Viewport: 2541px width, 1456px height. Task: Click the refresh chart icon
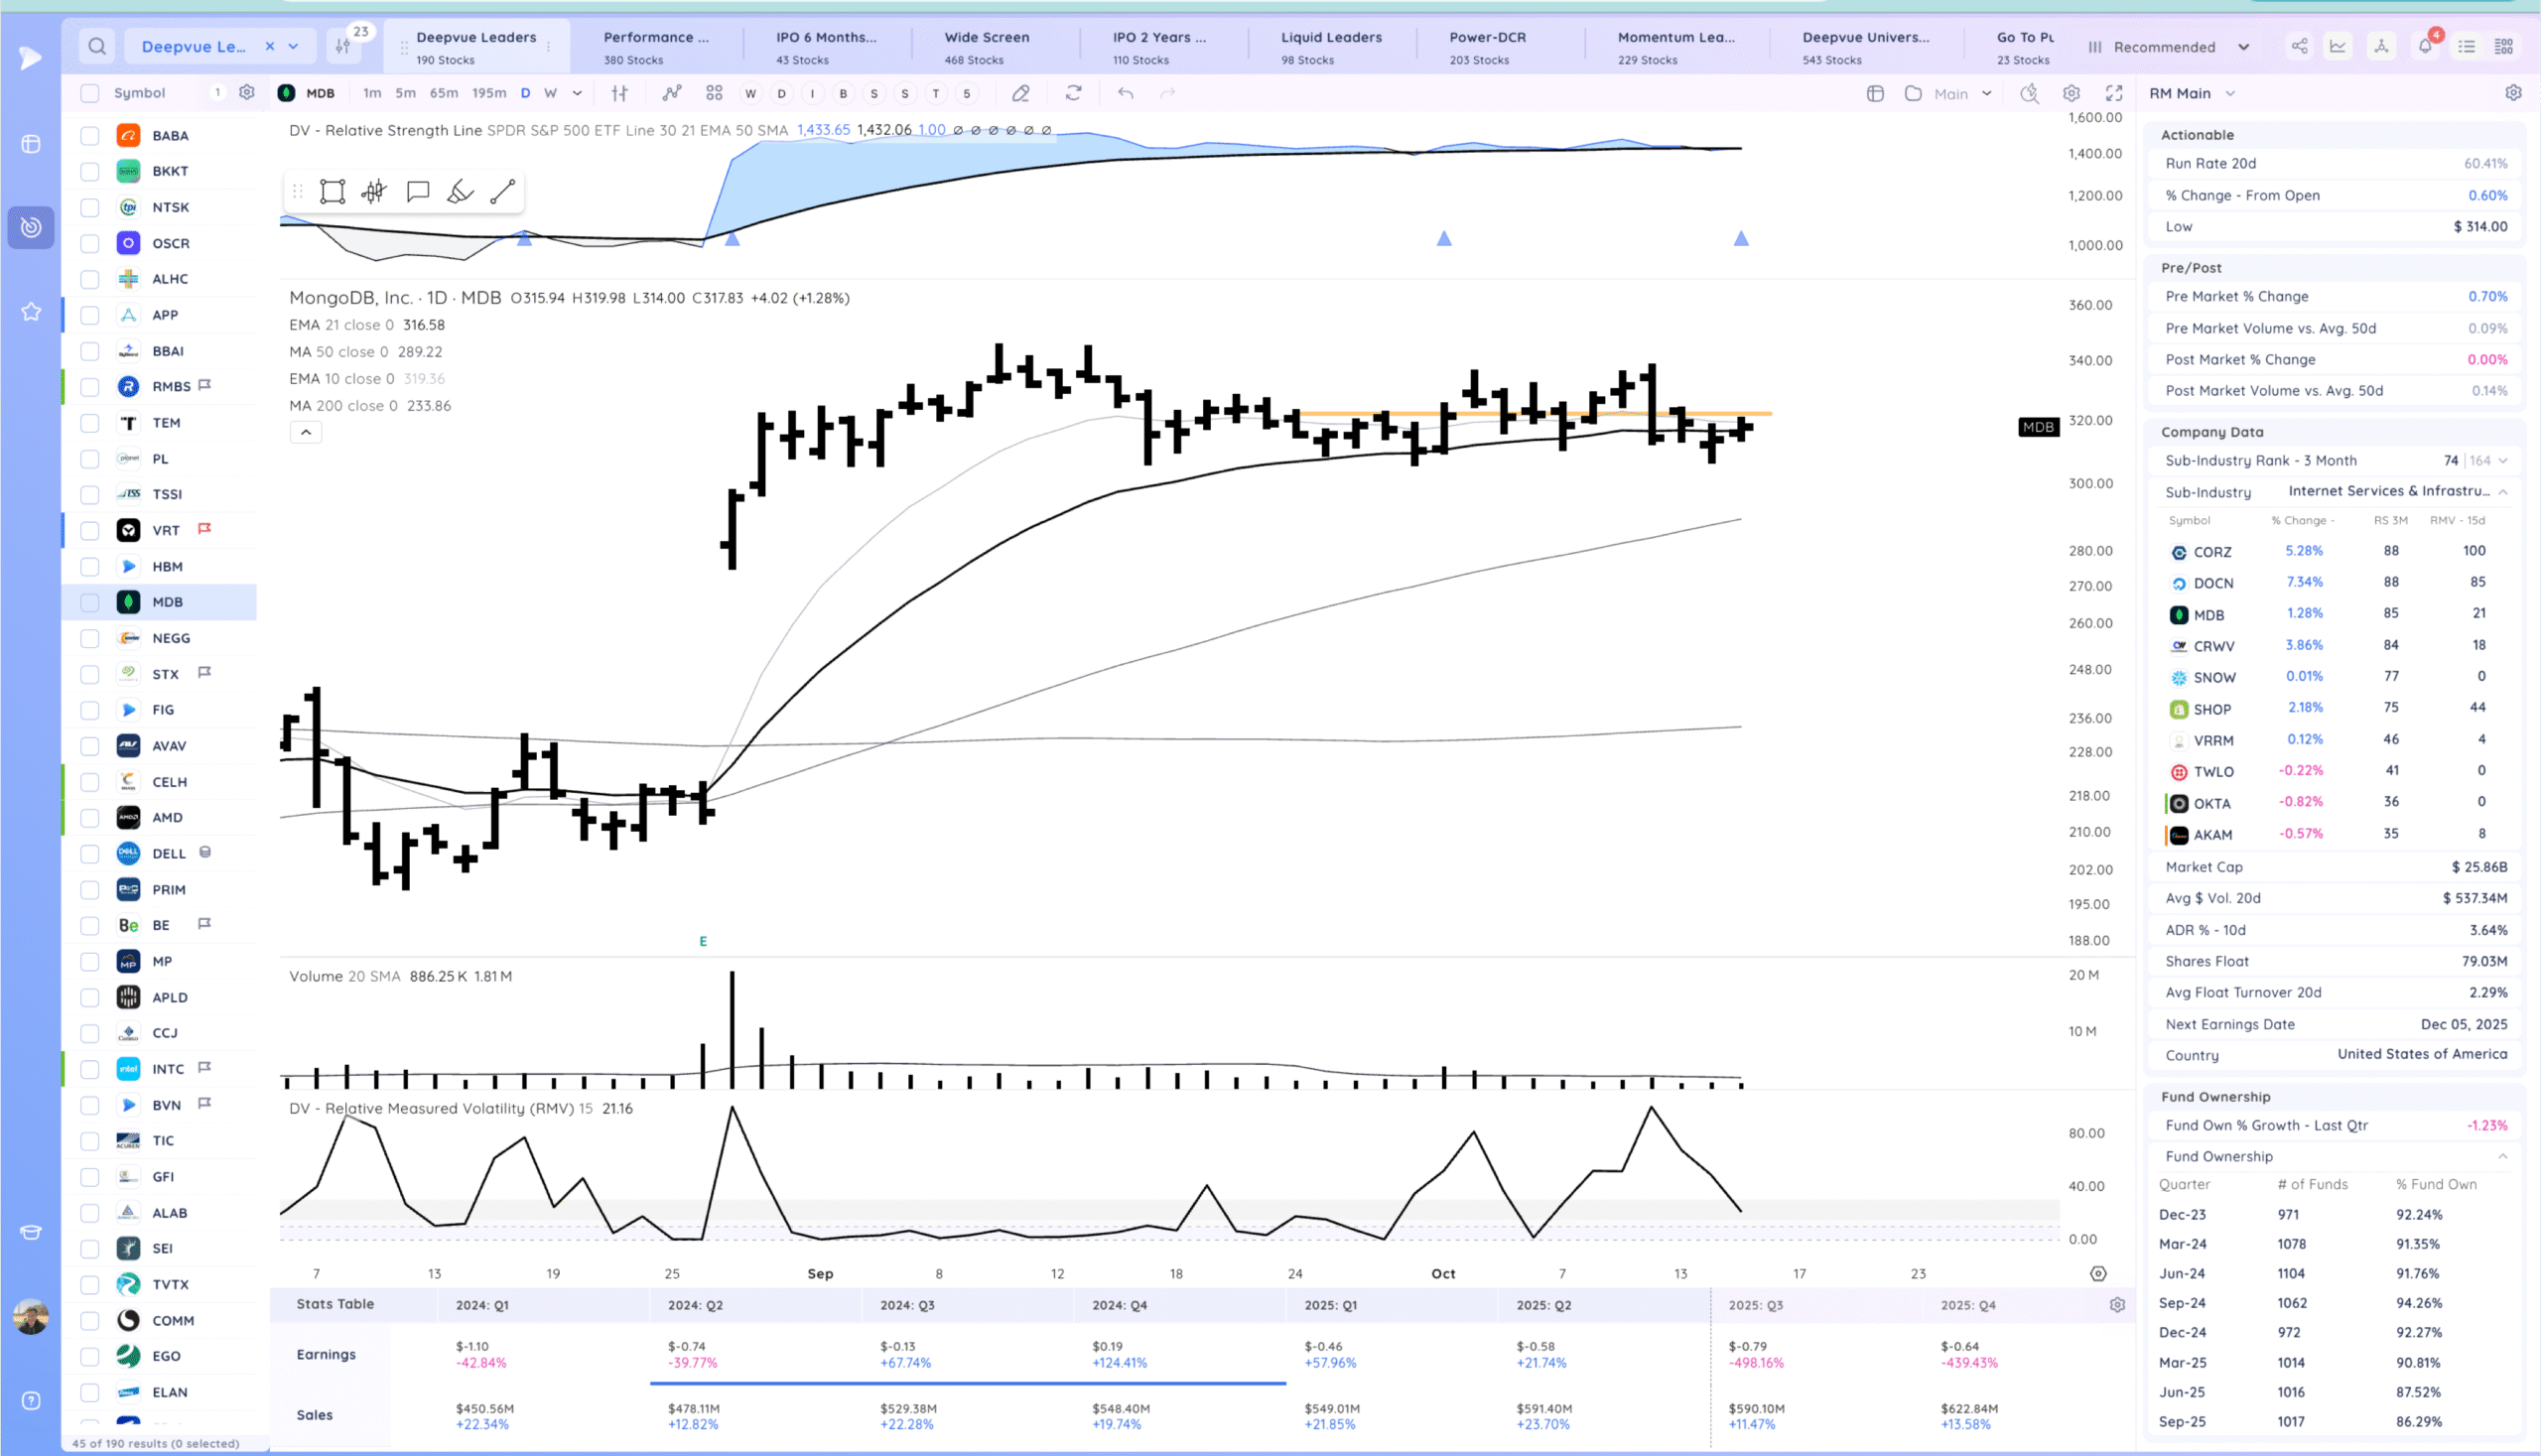tap(1073, 93)
